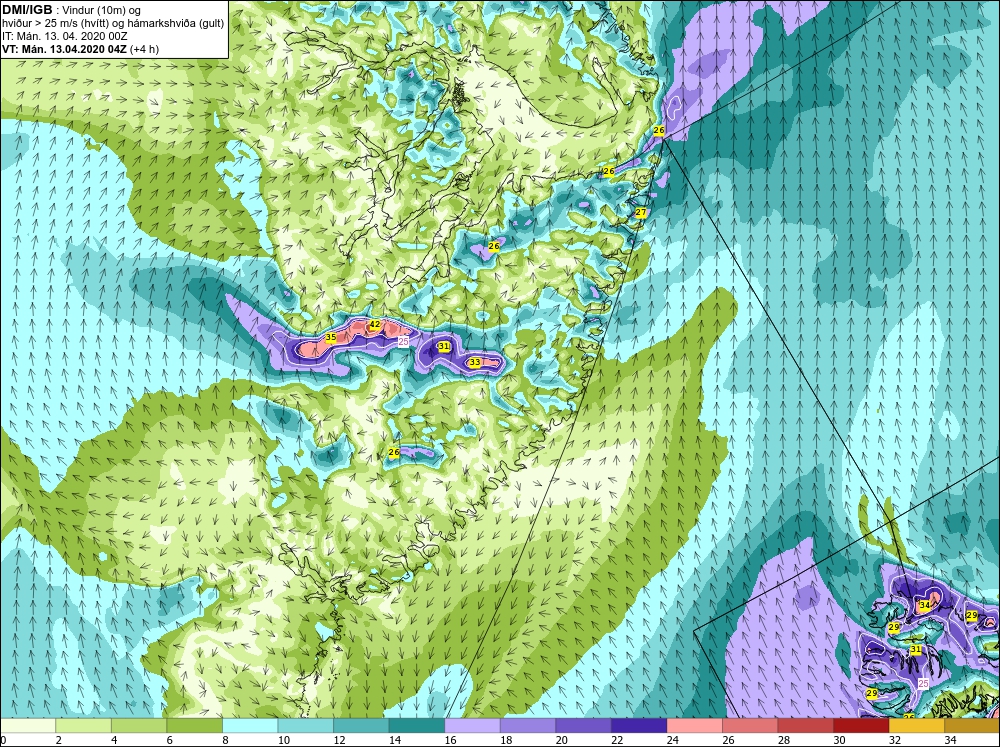
Task: Click the yellow 31 label next to the 33 label
Action: [x=444, y=346]
